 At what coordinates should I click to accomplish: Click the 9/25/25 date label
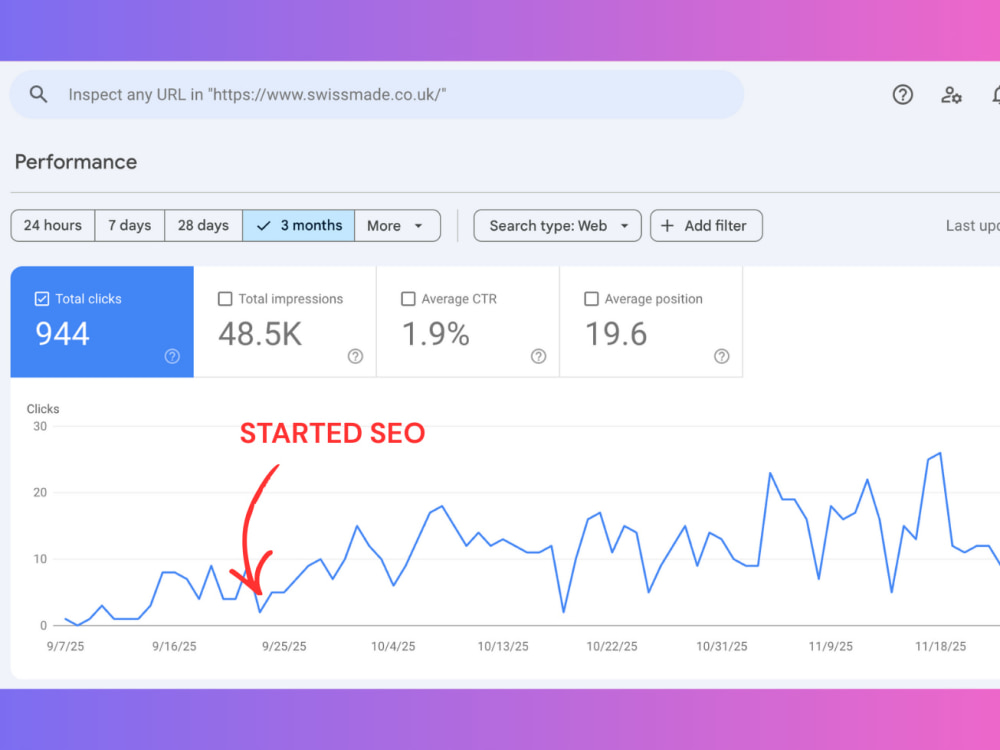(284, 646)
